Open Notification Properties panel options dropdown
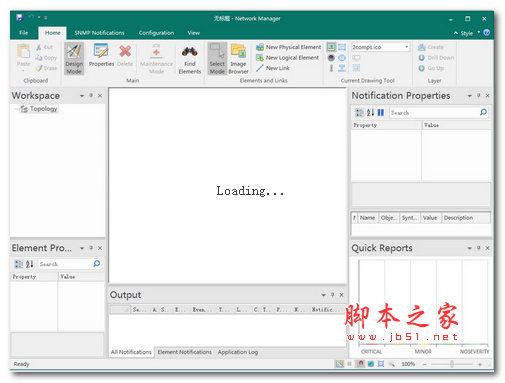This screenshot has width=505, height=383. click(469, 96)
